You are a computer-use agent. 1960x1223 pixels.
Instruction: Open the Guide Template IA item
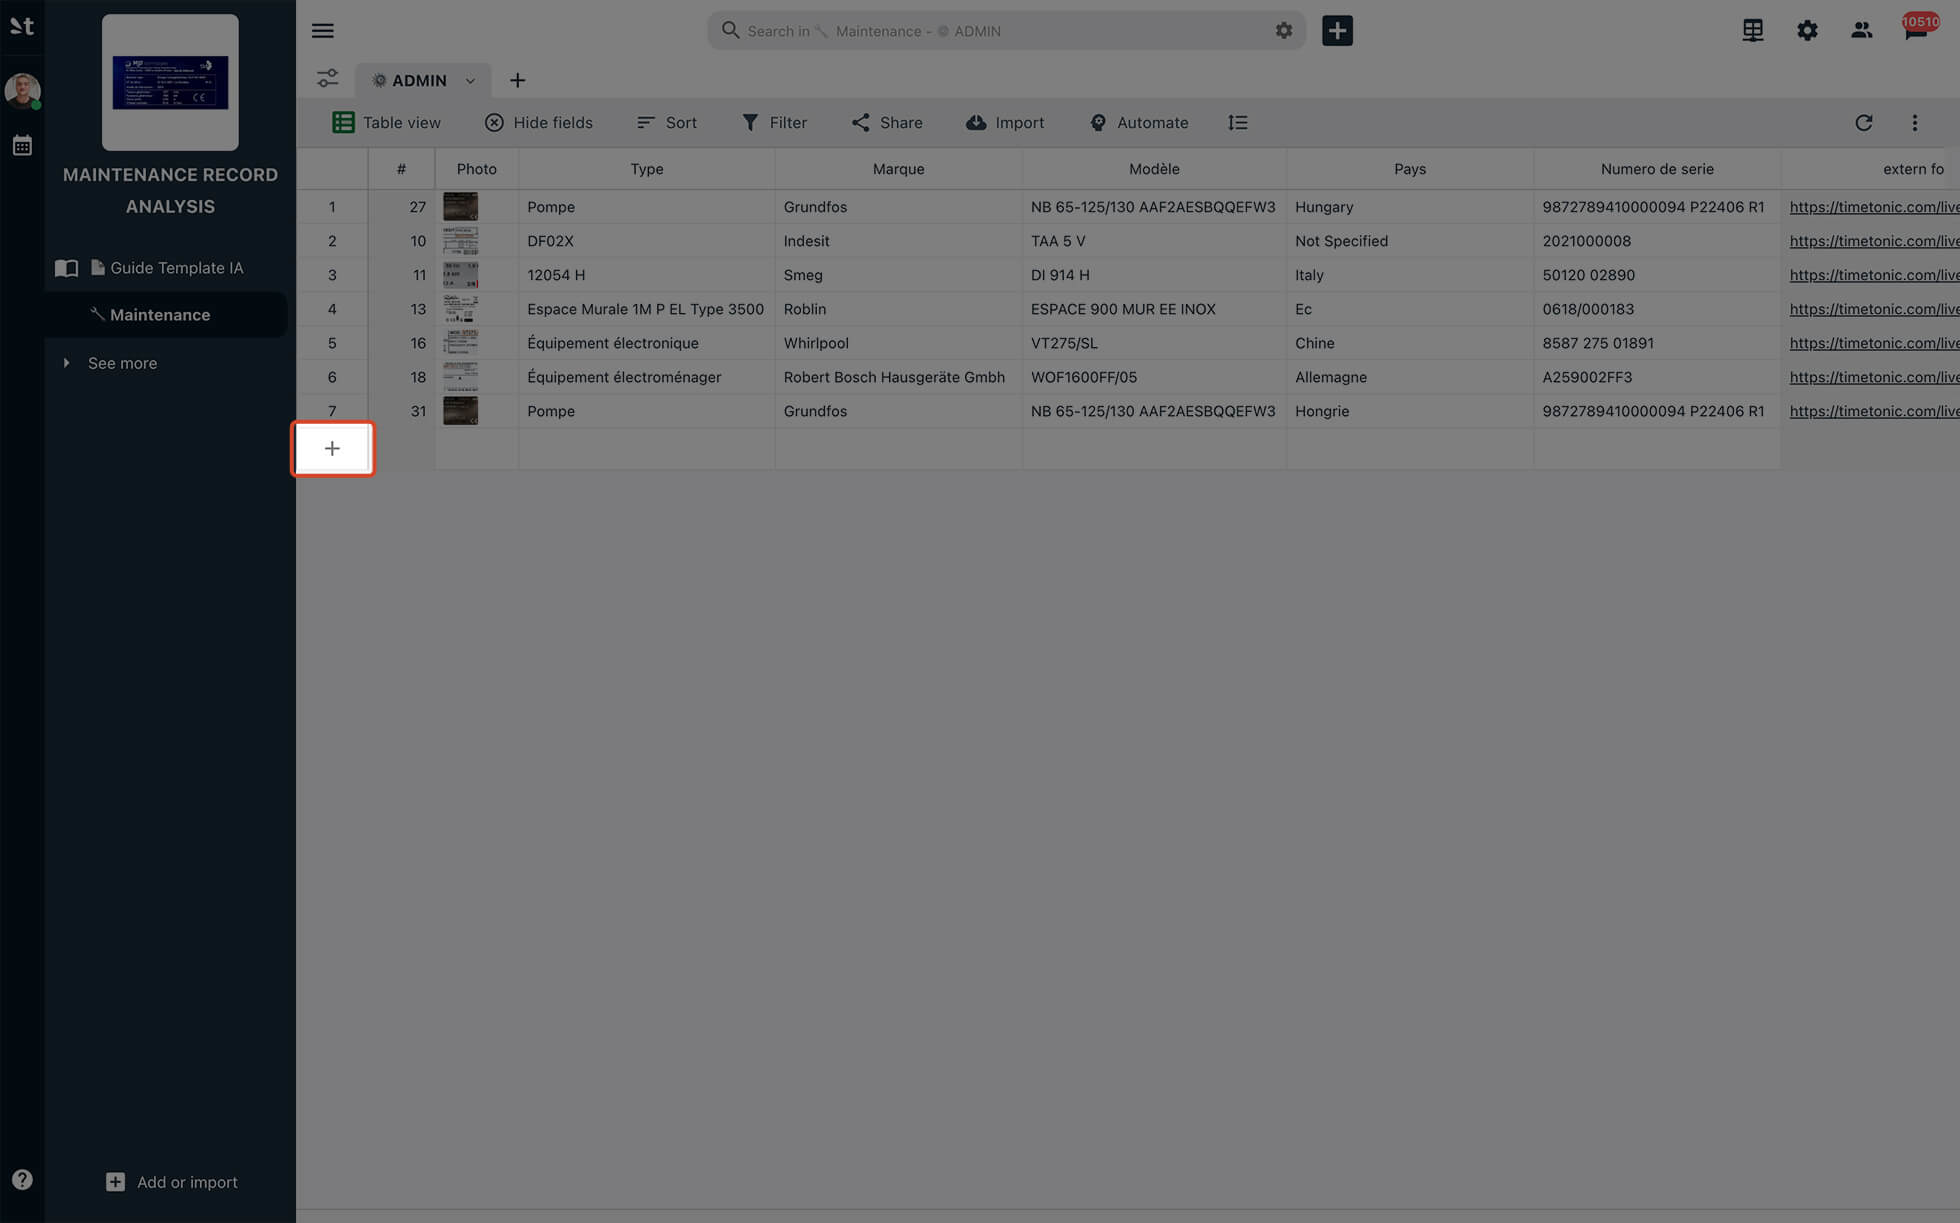point(176,268)
